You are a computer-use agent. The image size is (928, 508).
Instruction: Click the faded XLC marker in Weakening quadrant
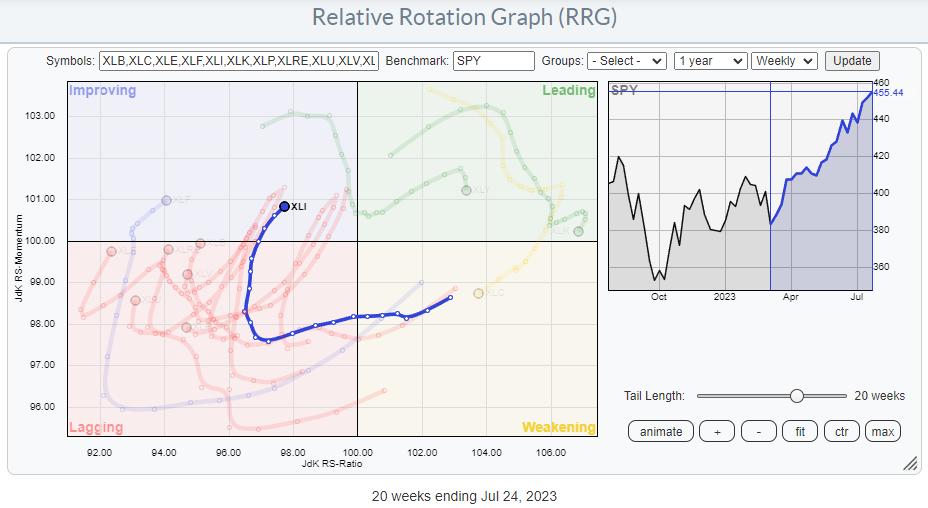(x=479, y=293)
